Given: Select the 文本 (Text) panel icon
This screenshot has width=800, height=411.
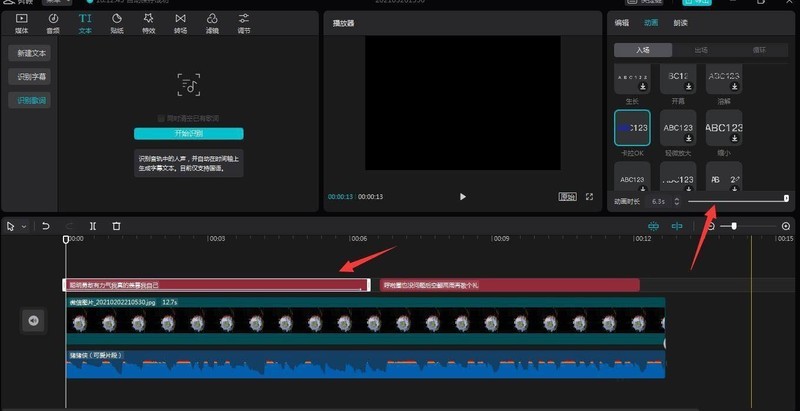Looking at the screenshot, I should (x=85, y=23).
